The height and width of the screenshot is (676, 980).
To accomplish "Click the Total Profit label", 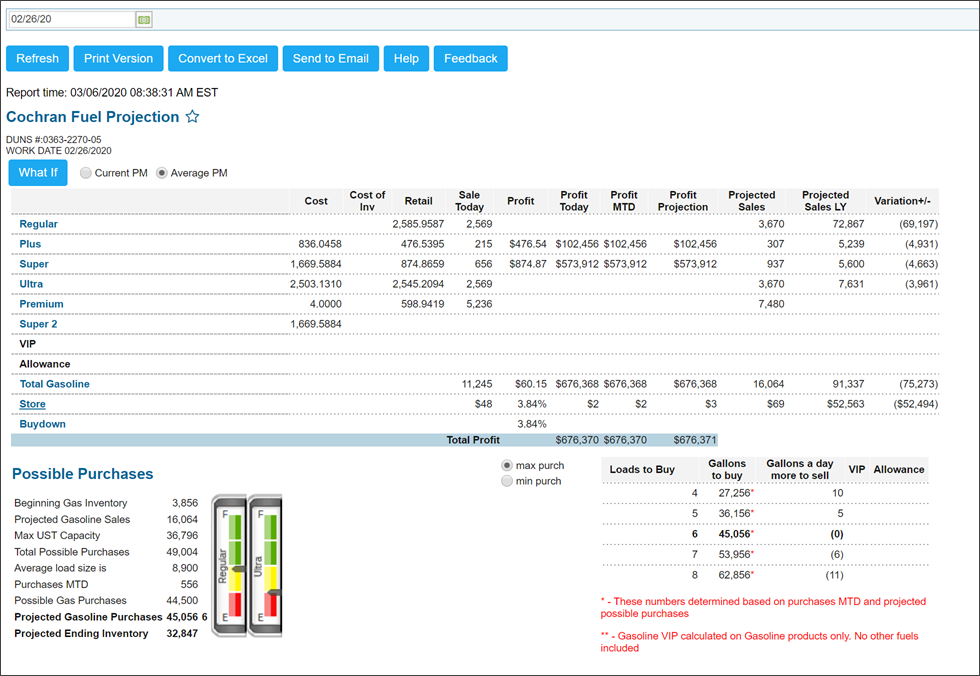I will tap(473, 440).
